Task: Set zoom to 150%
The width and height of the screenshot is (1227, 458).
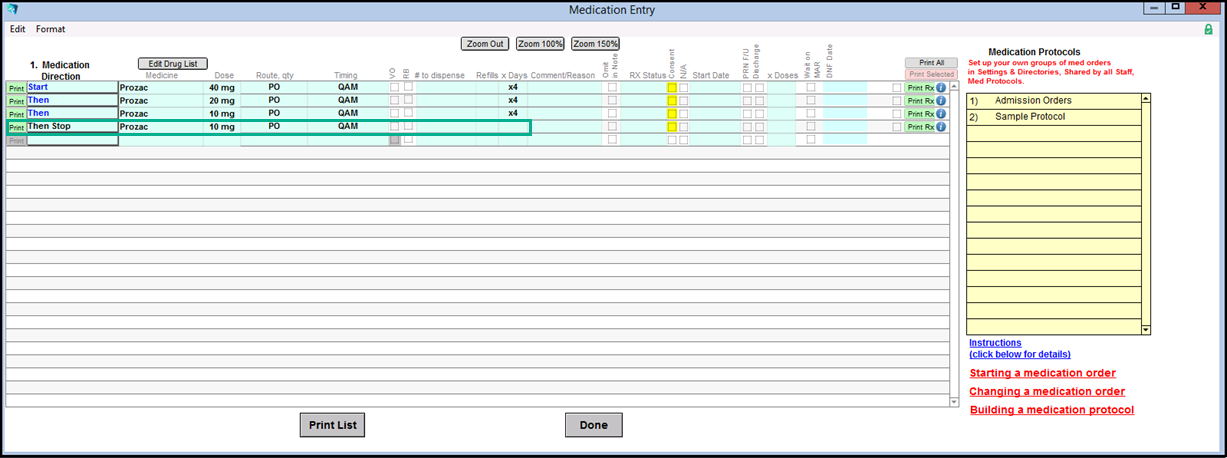Action: [595, 44]
